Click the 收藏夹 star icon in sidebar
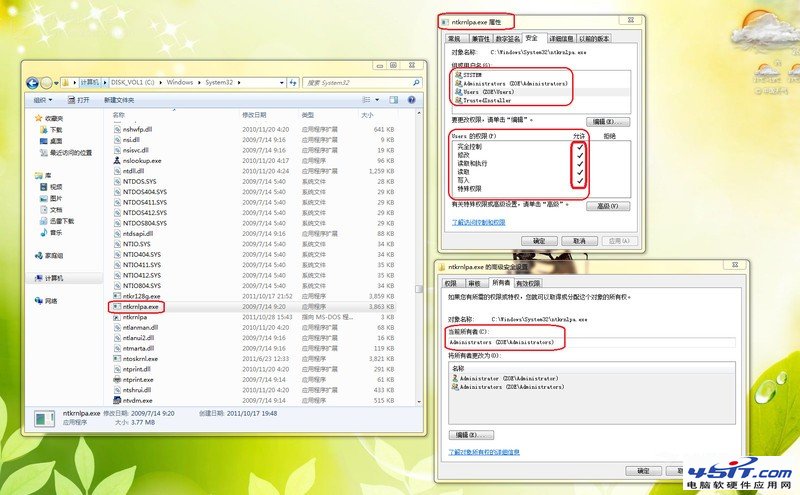The width and height of the screenshot is (800, 495). [x=38, y=118]
